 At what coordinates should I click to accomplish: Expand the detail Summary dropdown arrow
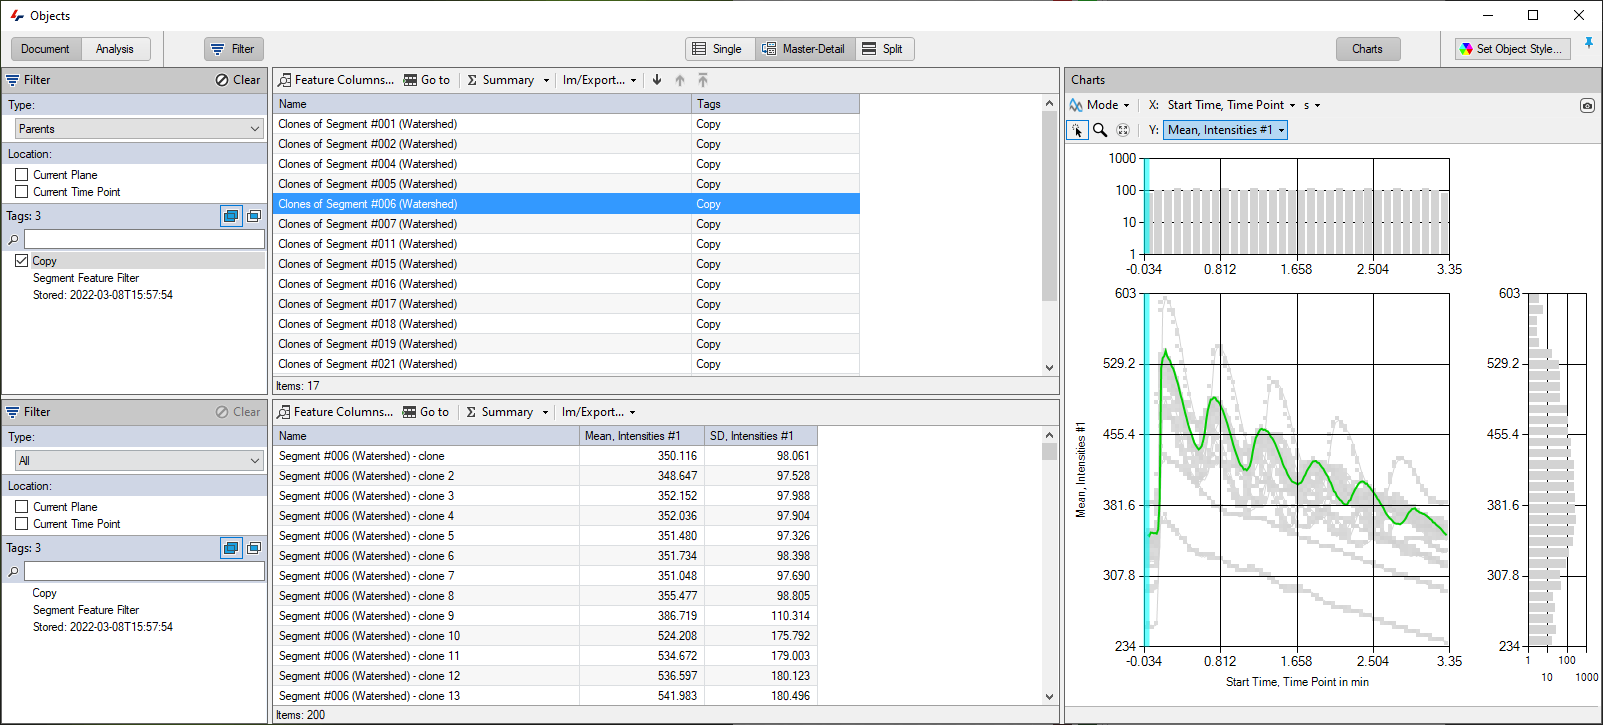(x=545, y=412)
